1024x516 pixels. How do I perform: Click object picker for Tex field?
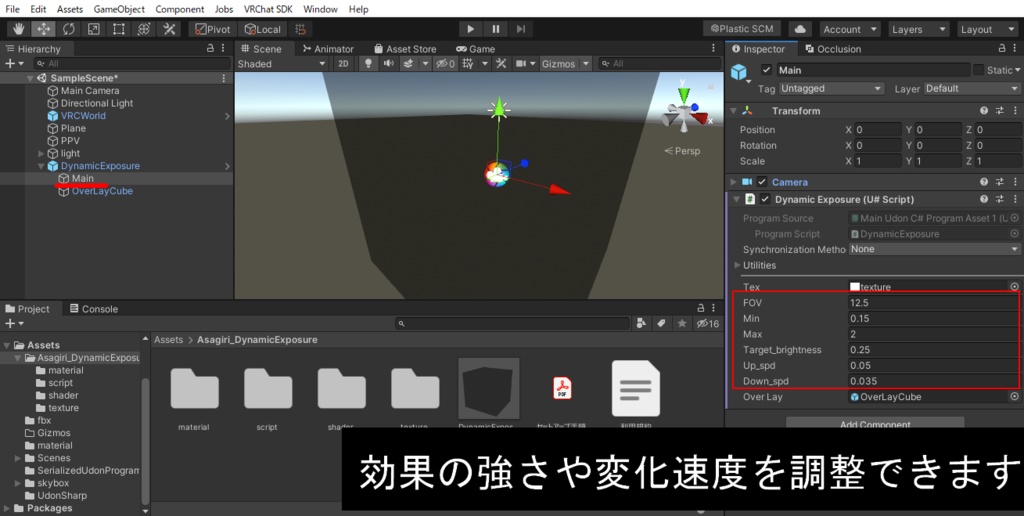[x=1014, y=287]
